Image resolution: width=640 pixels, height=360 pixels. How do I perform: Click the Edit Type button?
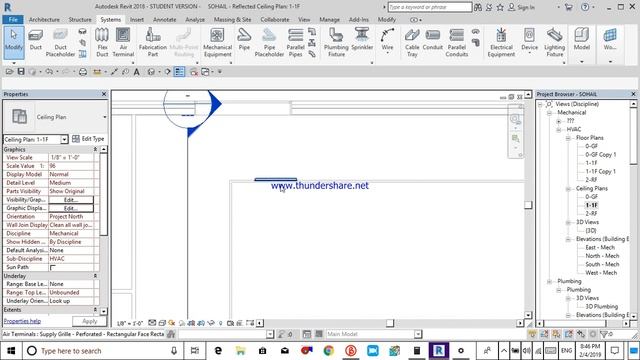click(88, 139)
